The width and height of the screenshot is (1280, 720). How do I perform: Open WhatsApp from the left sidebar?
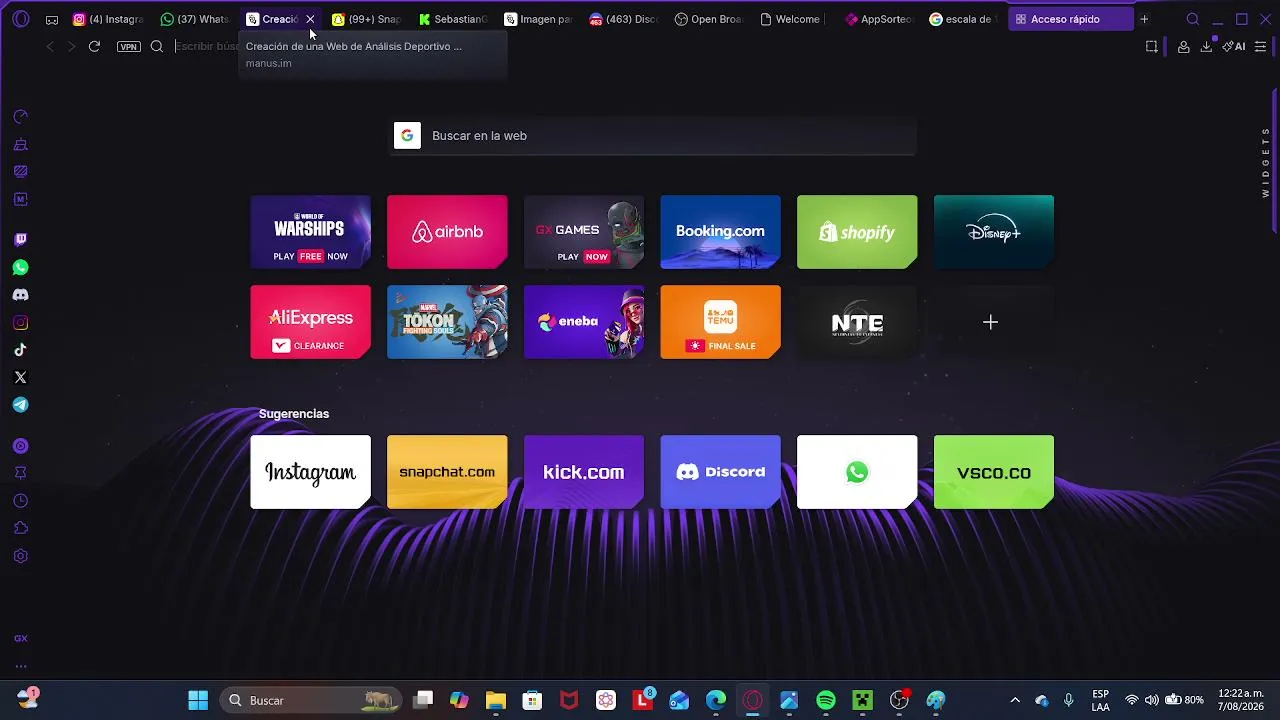coord(20,268)
